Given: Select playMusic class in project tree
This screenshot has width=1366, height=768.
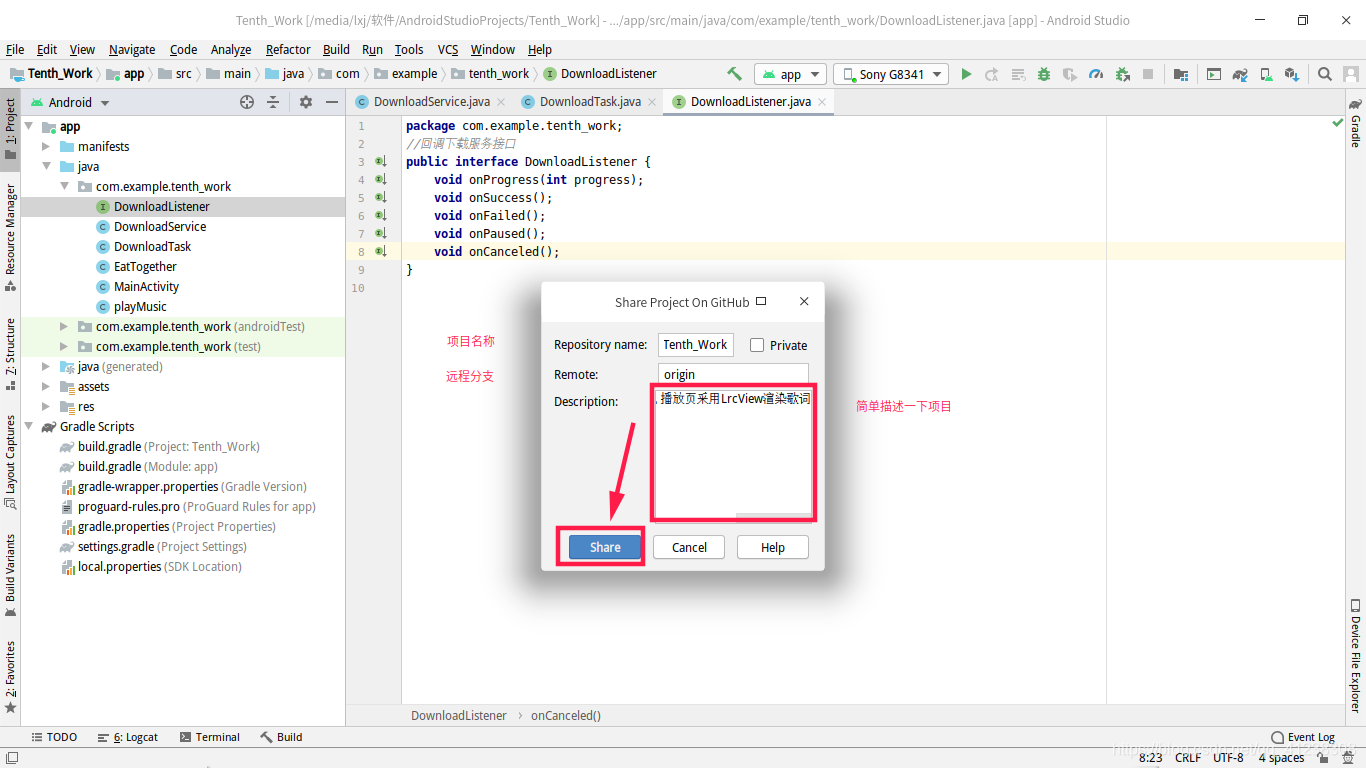Looking at the screenshot, I should pos(140,307).
